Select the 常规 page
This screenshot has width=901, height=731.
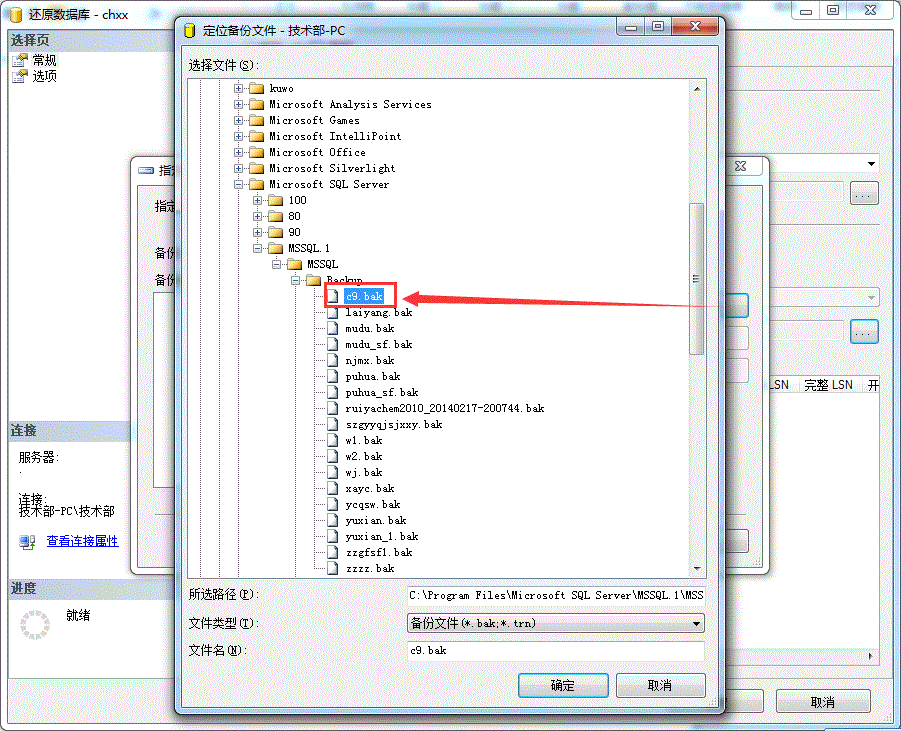[x=44, y=60]
